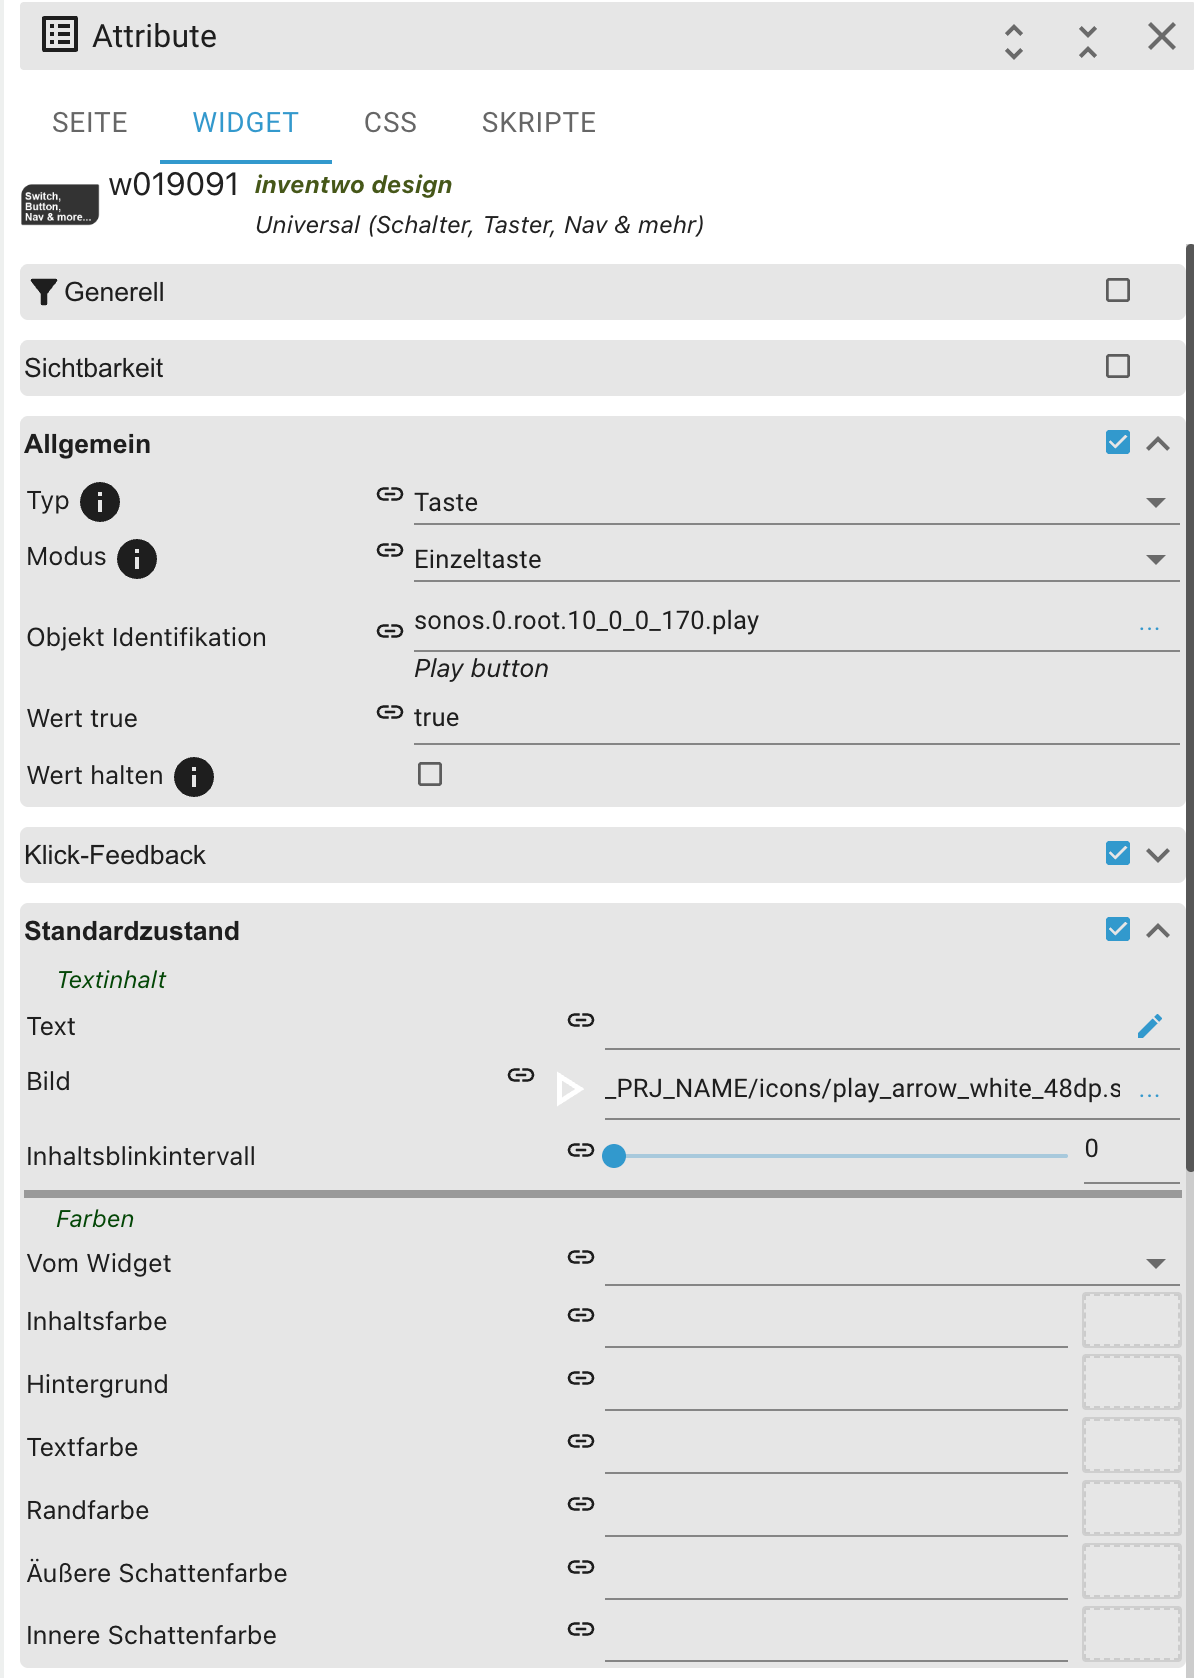Switch to the CSS tab
Image resolution: width=1194 pixels, height=1678 pixels.
[390, 123]
